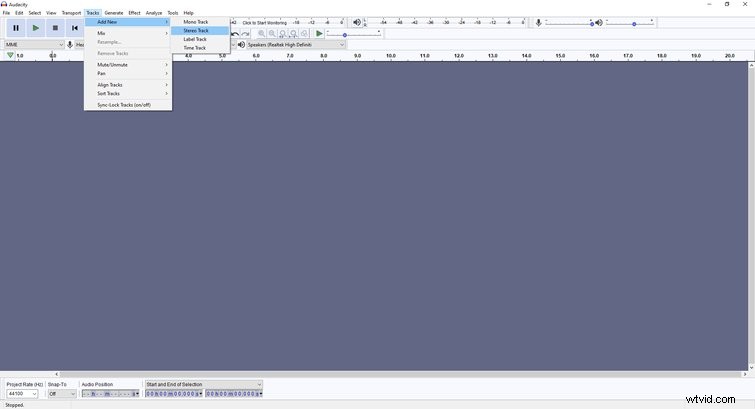Click the Skip to Start button

(75, 28)
